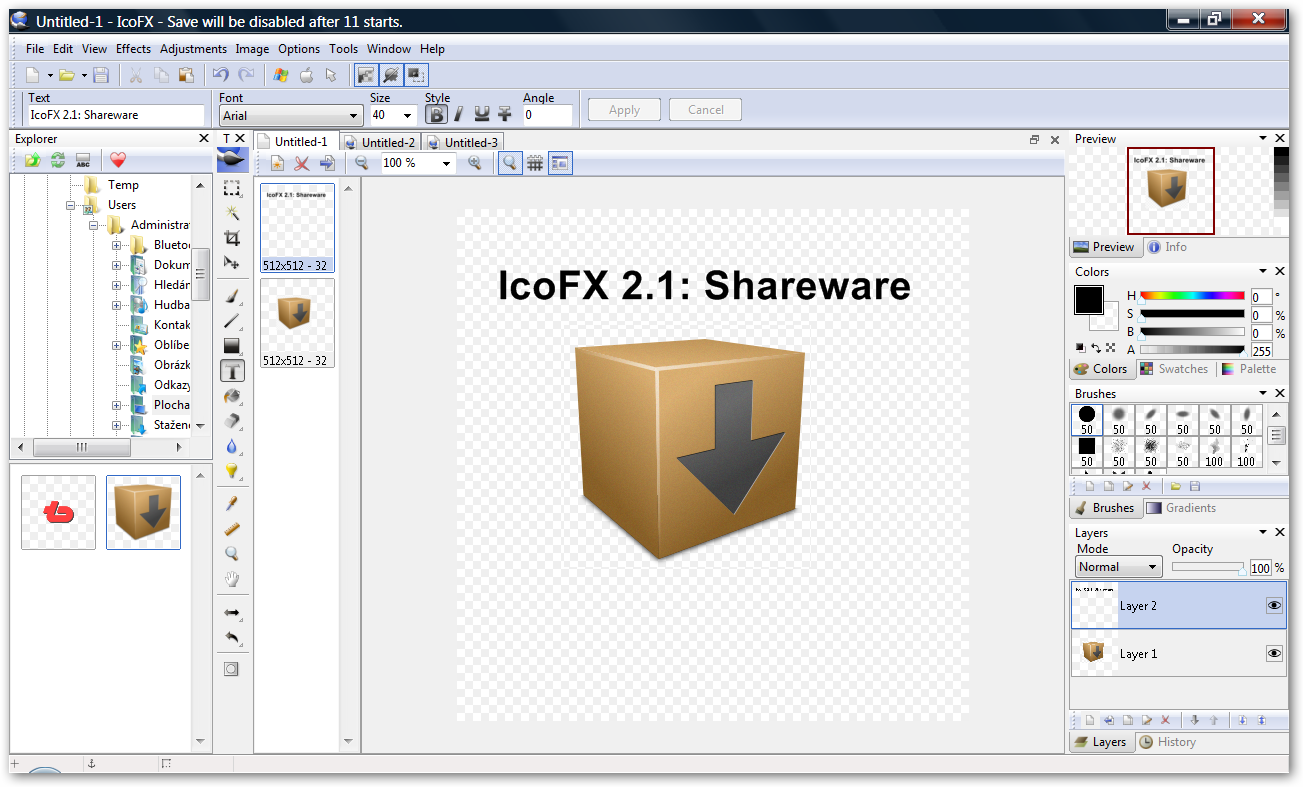Select the magnifier zoom tool in toolbox
Image resolution: width=1303 pixels, height=787 pixels.
point(232,554)
